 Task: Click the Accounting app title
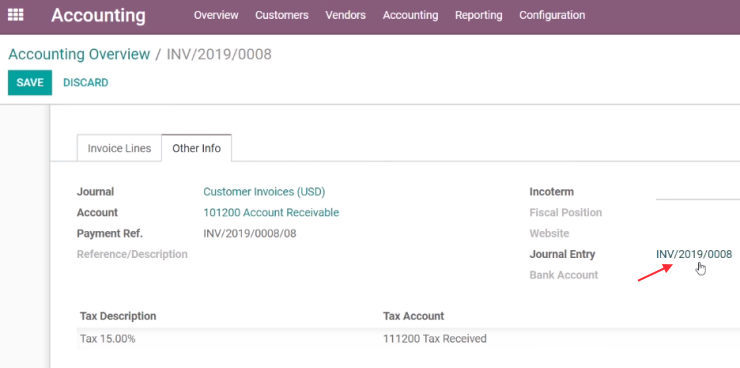coord(98,16)
